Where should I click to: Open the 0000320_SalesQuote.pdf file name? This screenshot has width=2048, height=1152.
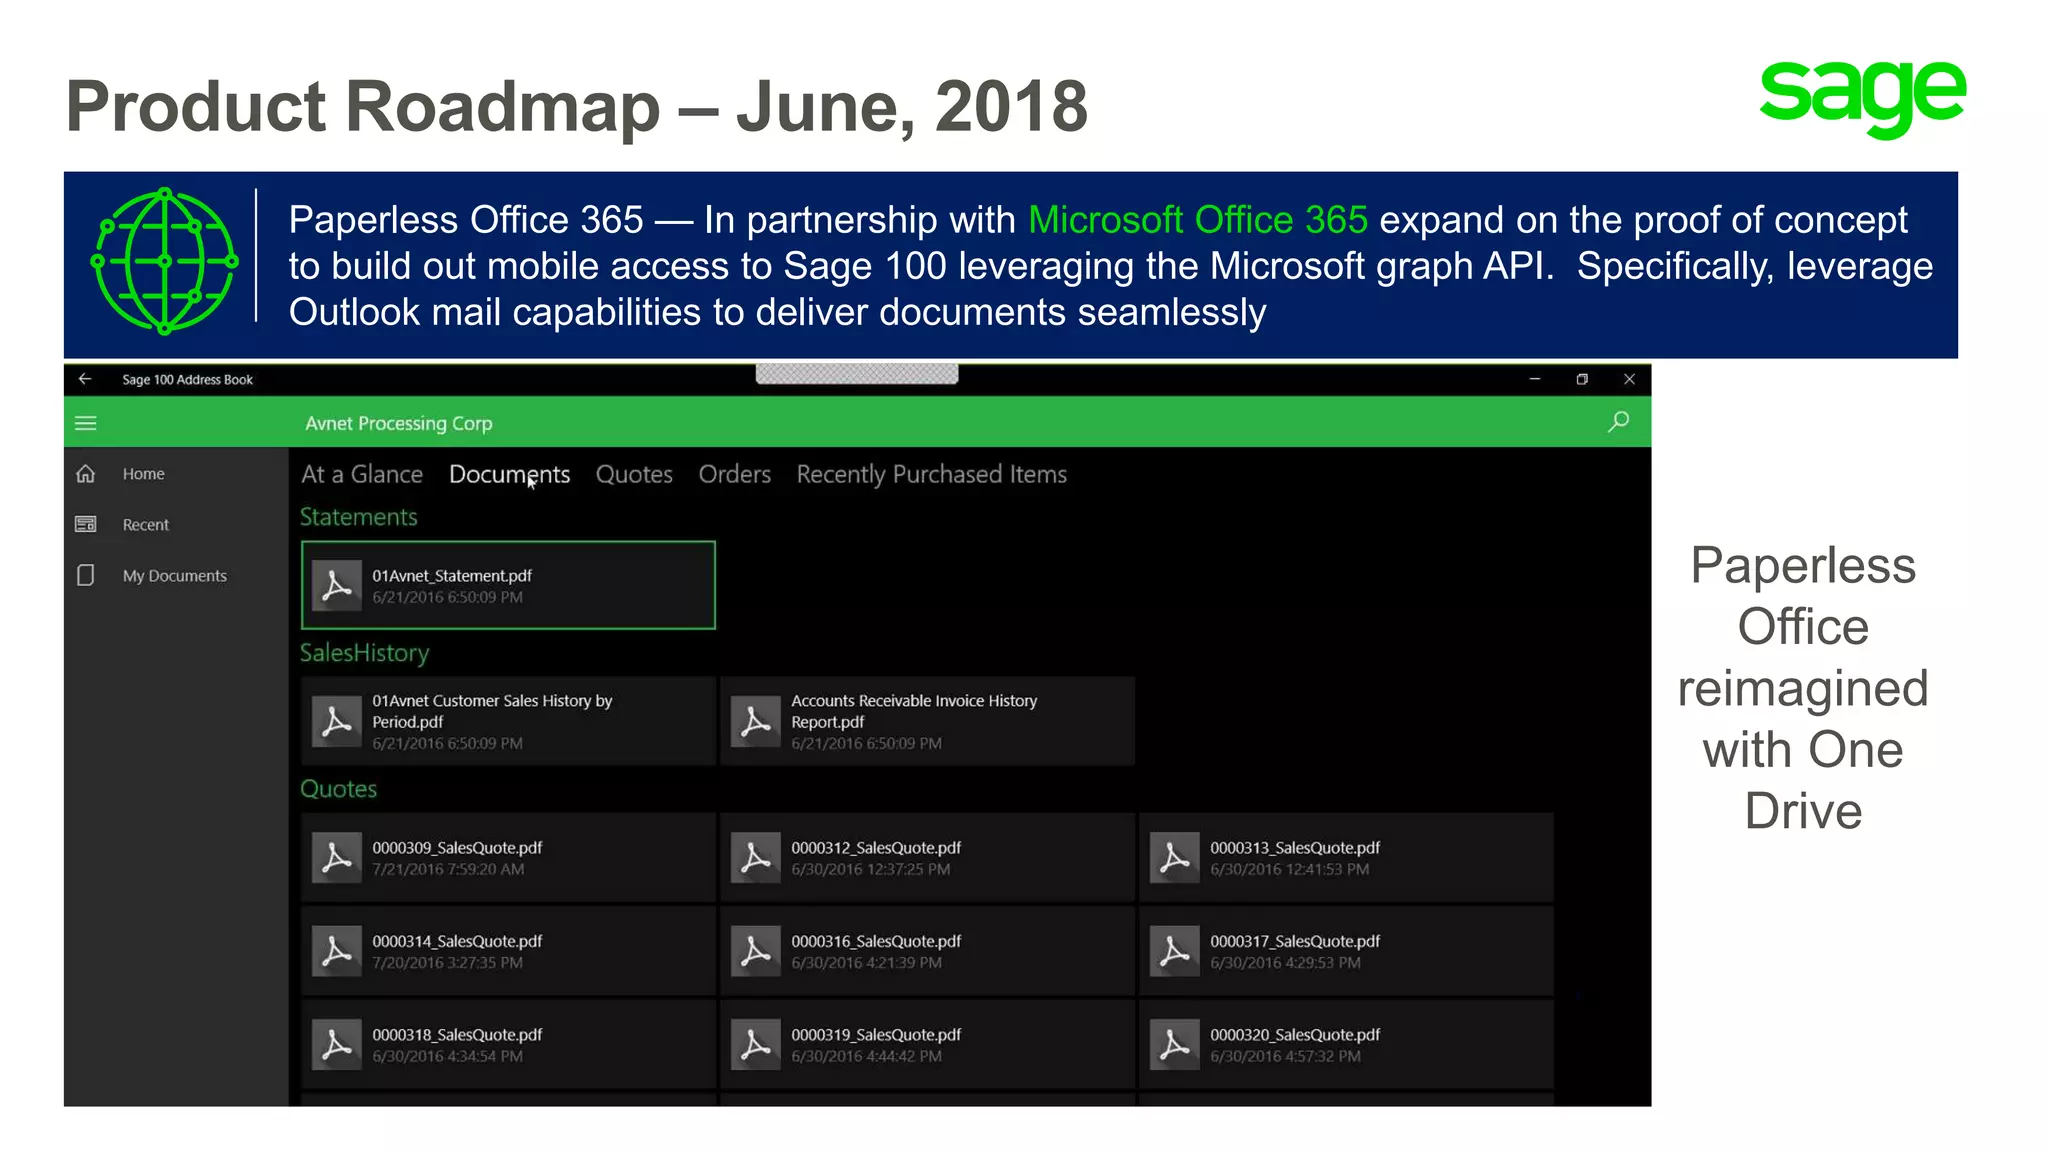coord(1295,1035)
